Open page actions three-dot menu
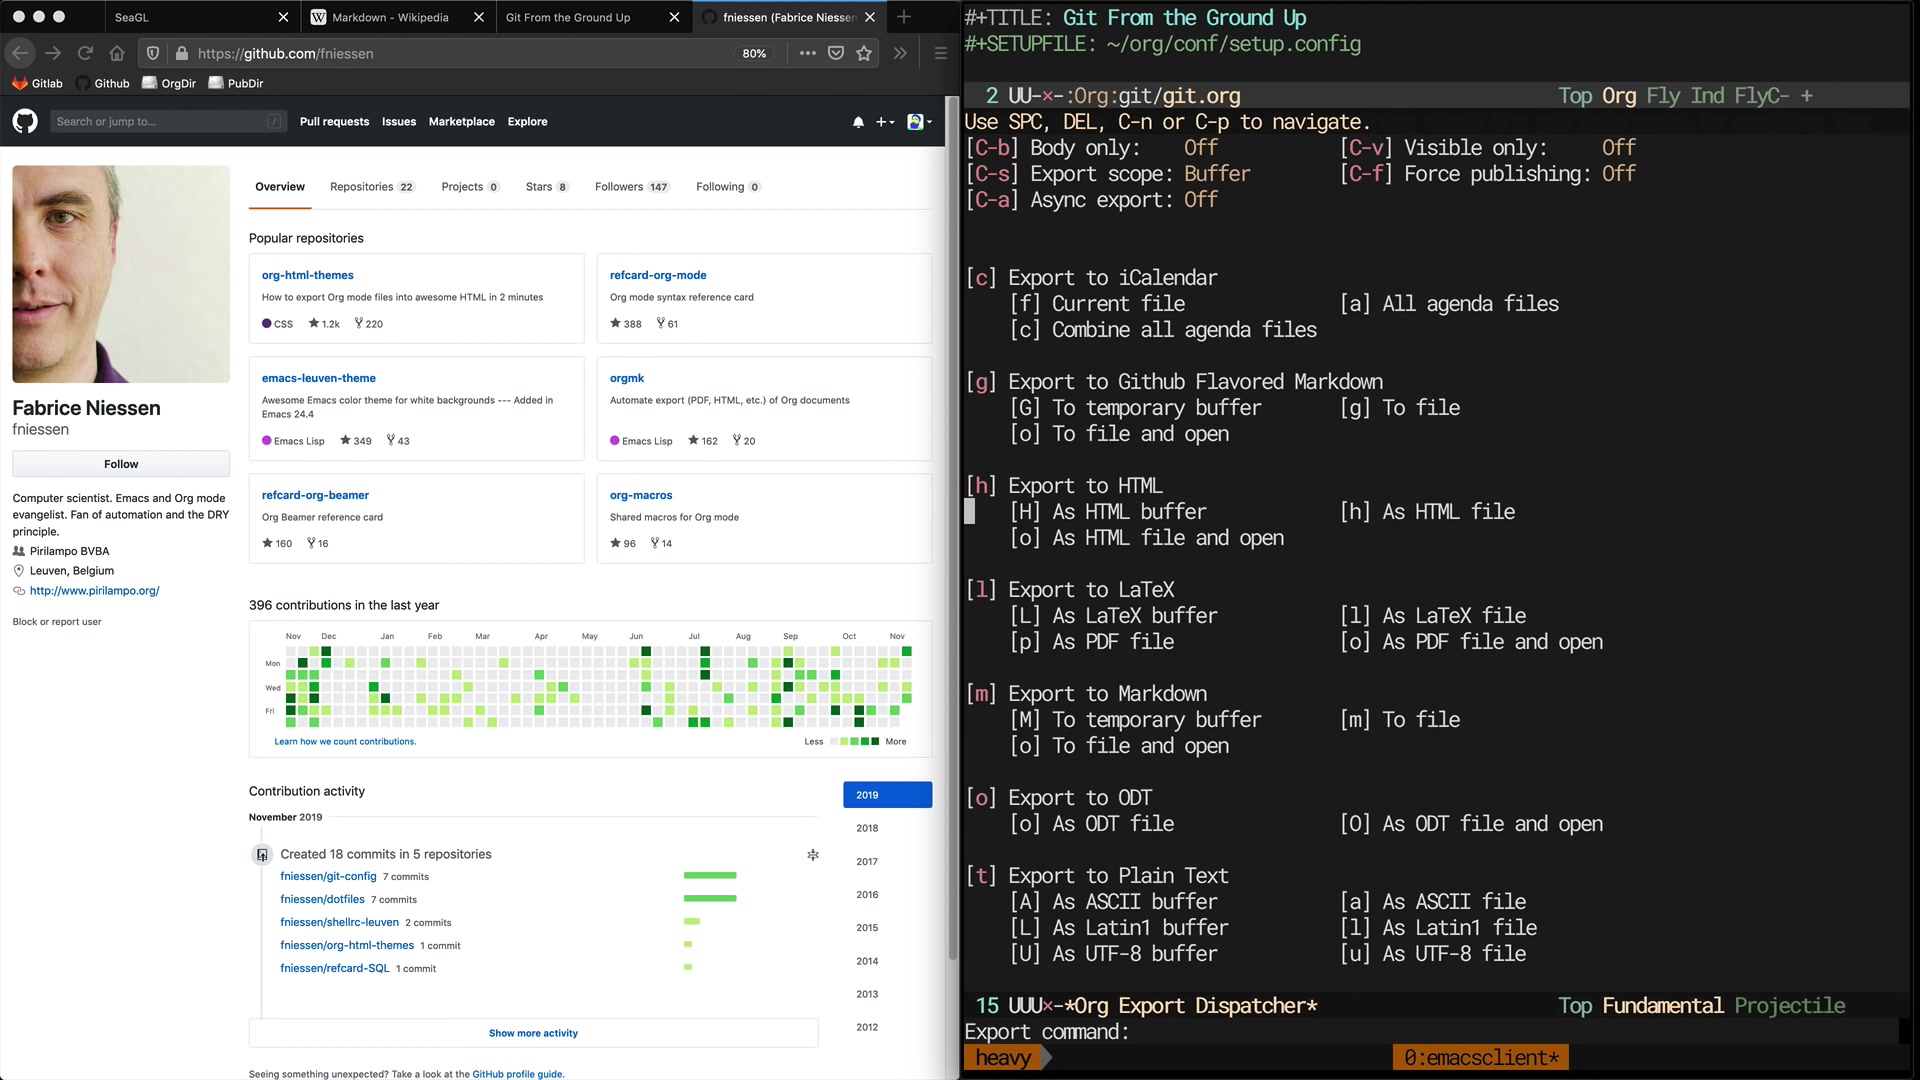 tap(807, 53)
